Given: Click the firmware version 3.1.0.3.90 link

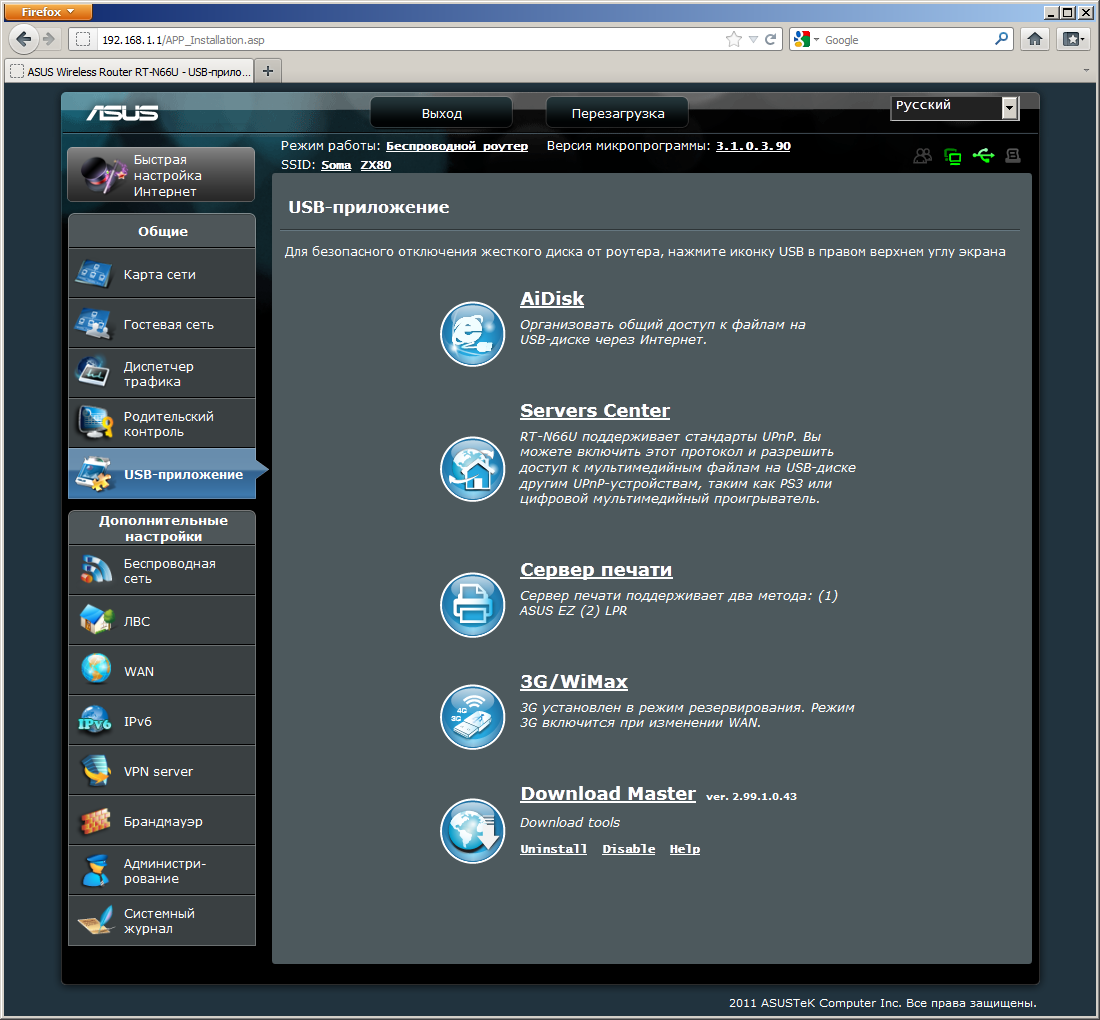Looking at the screenshot, I should (x=753, y=146).
